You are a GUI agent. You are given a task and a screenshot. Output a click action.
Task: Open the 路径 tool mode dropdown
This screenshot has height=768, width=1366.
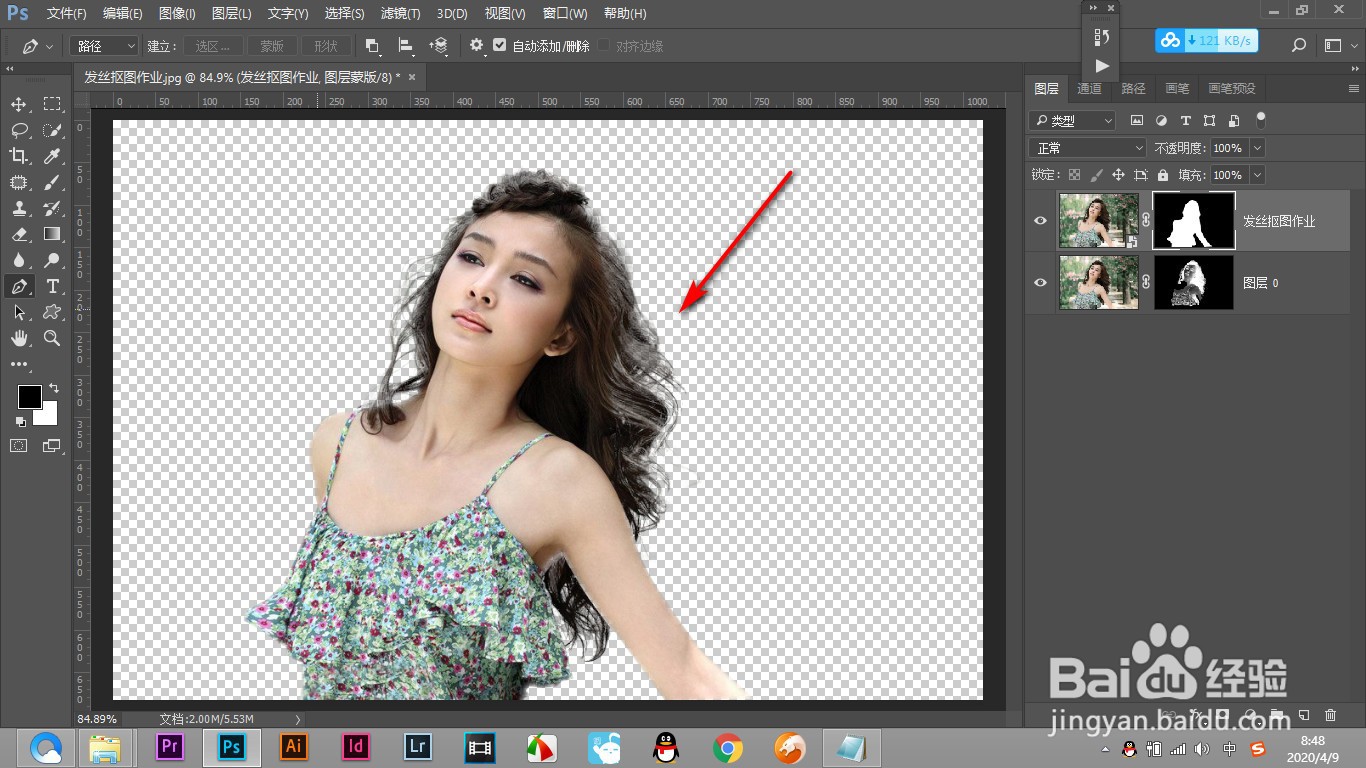[104, 46]
